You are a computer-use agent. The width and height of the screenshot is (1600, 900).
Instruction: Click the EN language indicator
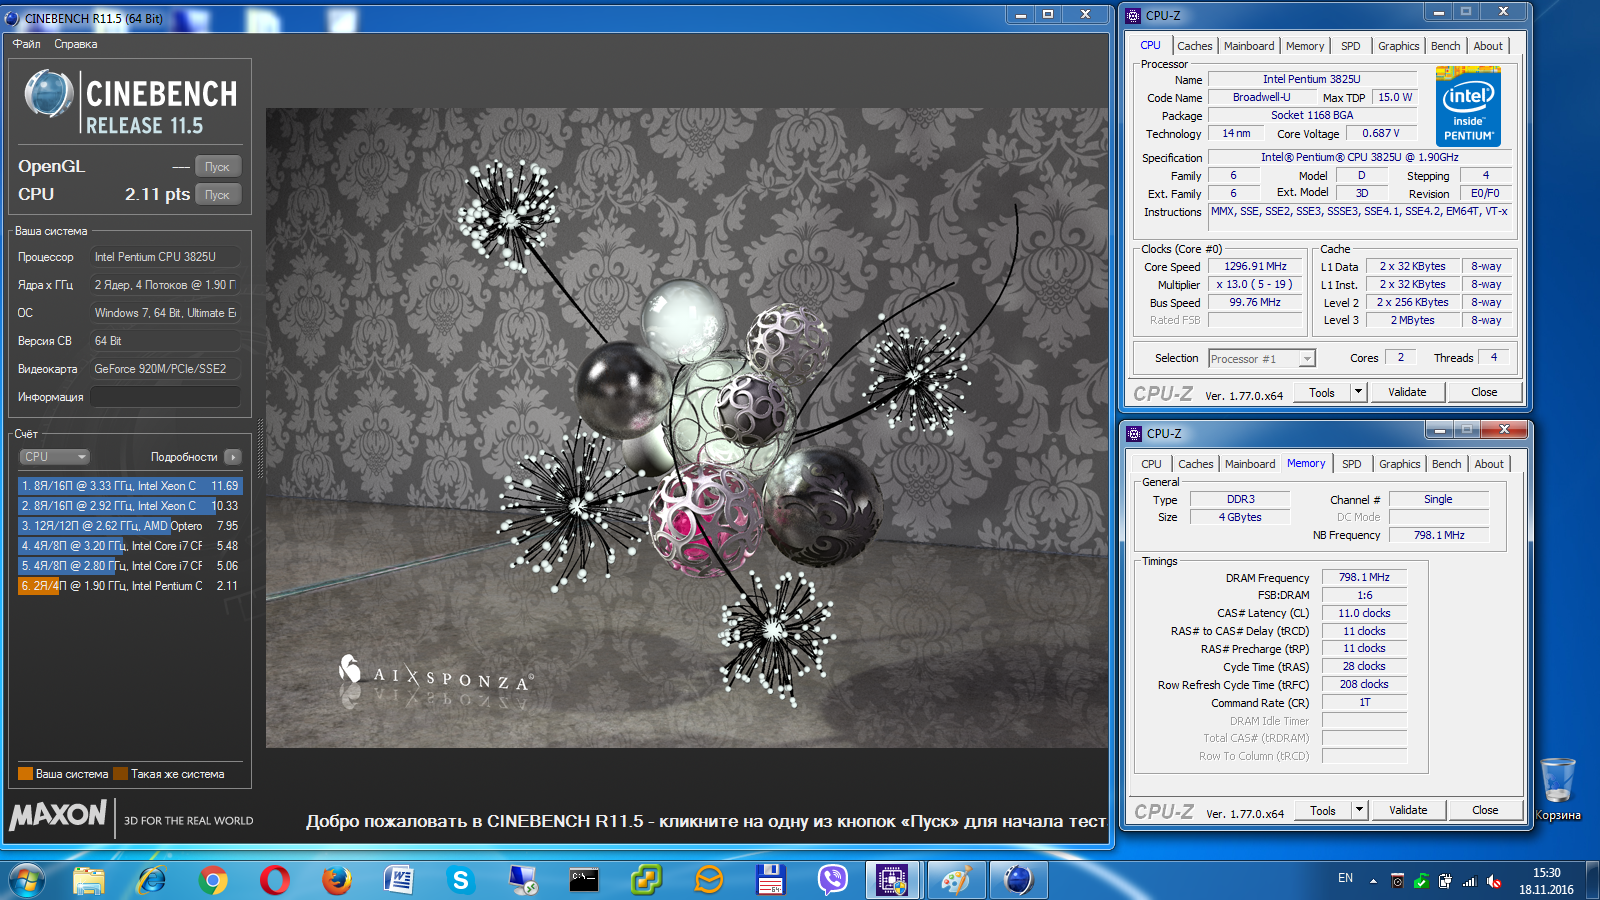1345,878
